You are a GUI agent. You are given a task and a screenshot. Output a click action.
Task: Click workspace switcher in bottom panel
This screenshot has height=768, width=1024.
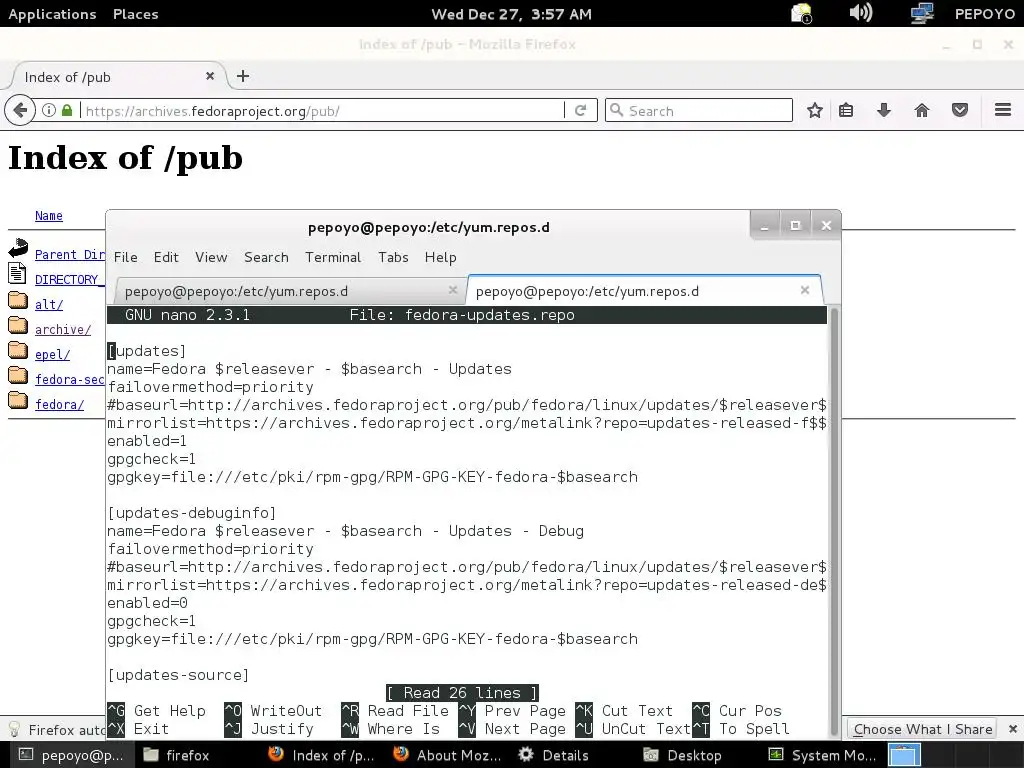[904, 755]
